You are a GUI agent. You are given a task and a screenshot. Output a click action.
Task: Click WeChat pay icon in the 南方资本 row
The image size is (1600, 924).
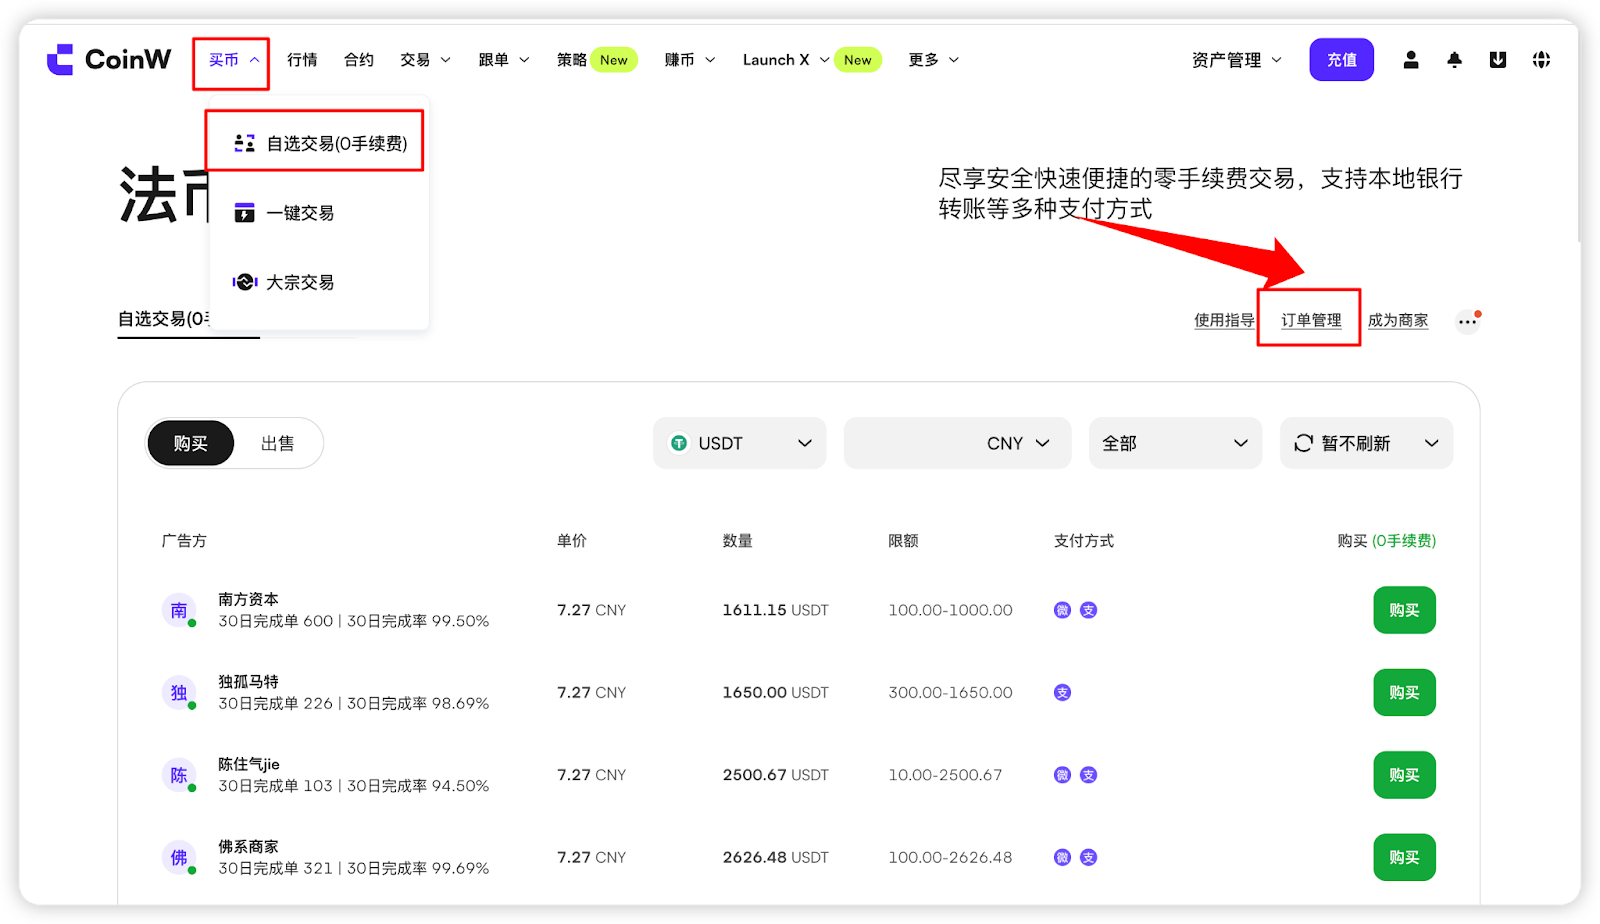pos(1062,610)
